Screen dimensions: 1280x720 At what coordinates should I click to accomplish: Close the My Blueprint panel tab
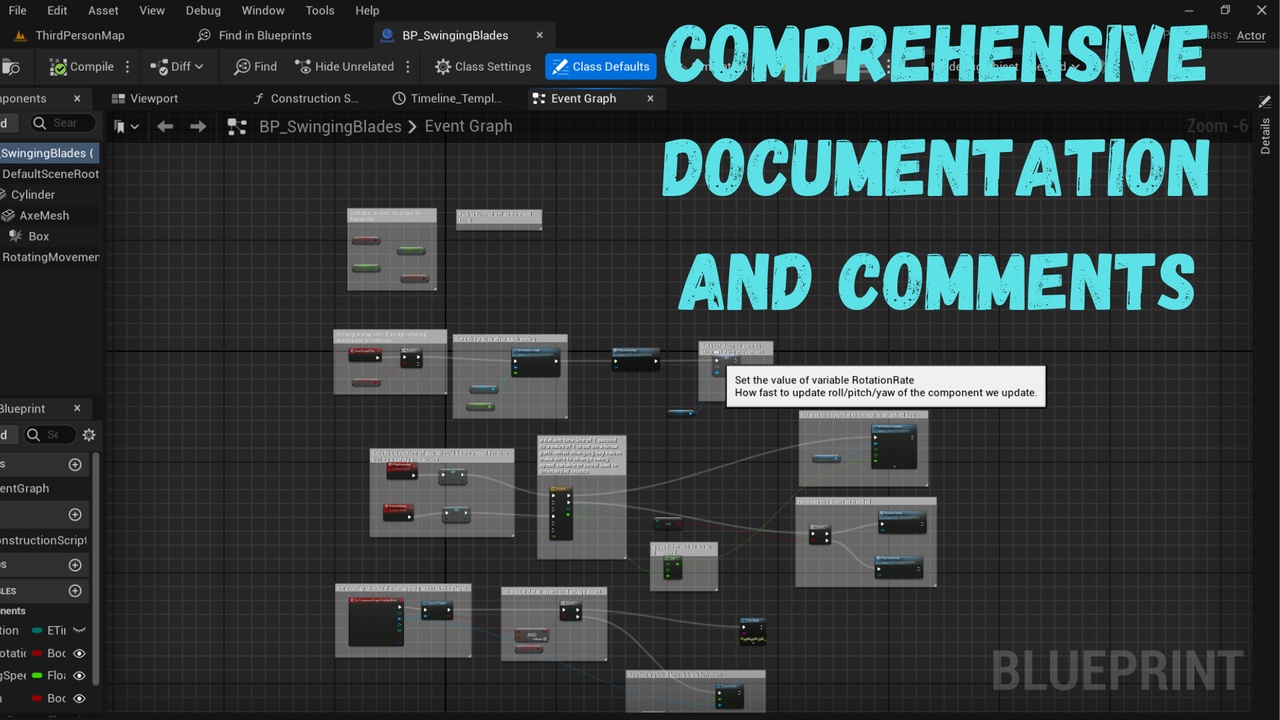[x=78, y=408]
